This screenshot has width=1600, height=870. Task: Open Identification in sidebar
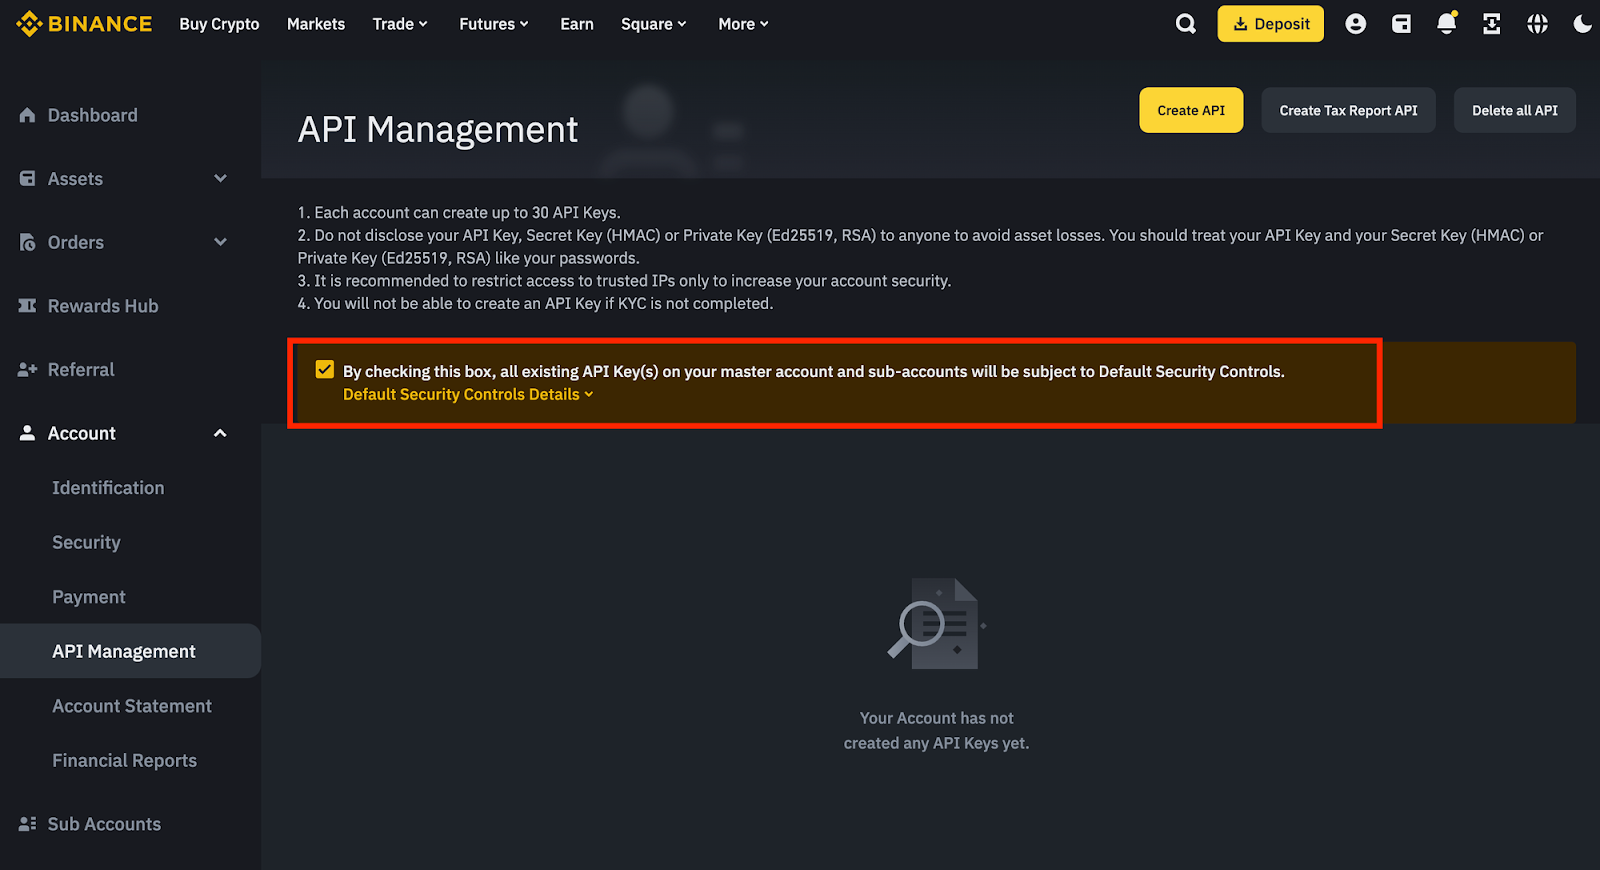(108, 488)
